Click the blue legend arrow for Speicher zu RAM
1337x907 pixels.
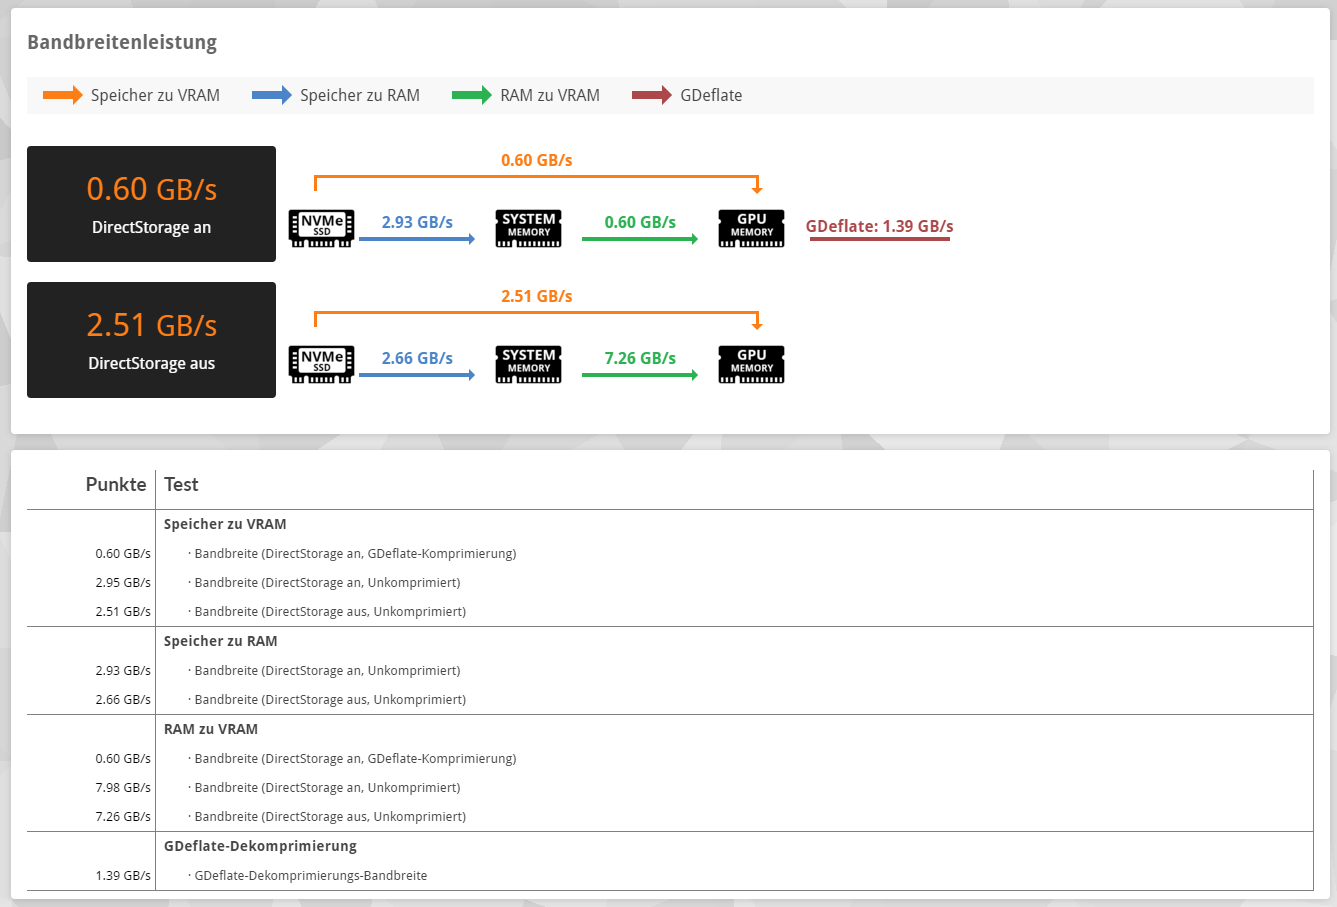click(x=272, y=95)
